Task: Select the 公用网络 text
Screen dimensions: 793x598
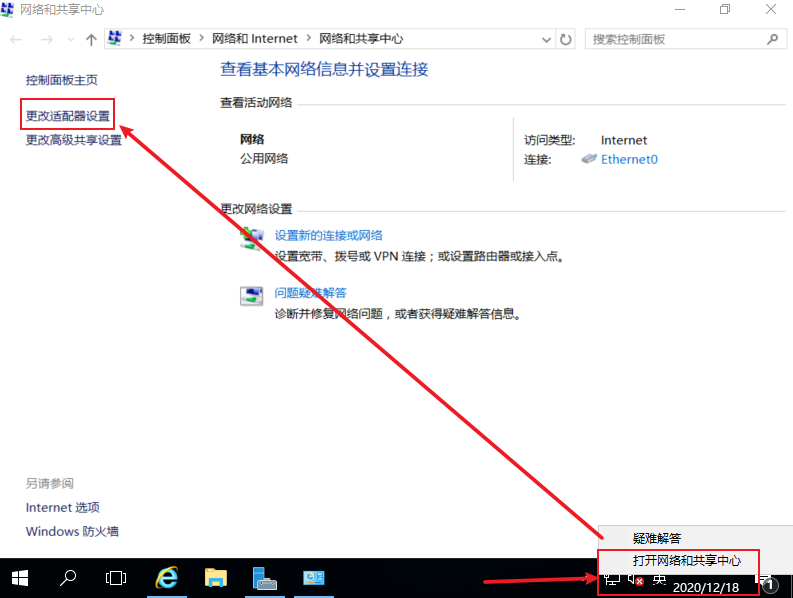Action: [x=264, y=159]
